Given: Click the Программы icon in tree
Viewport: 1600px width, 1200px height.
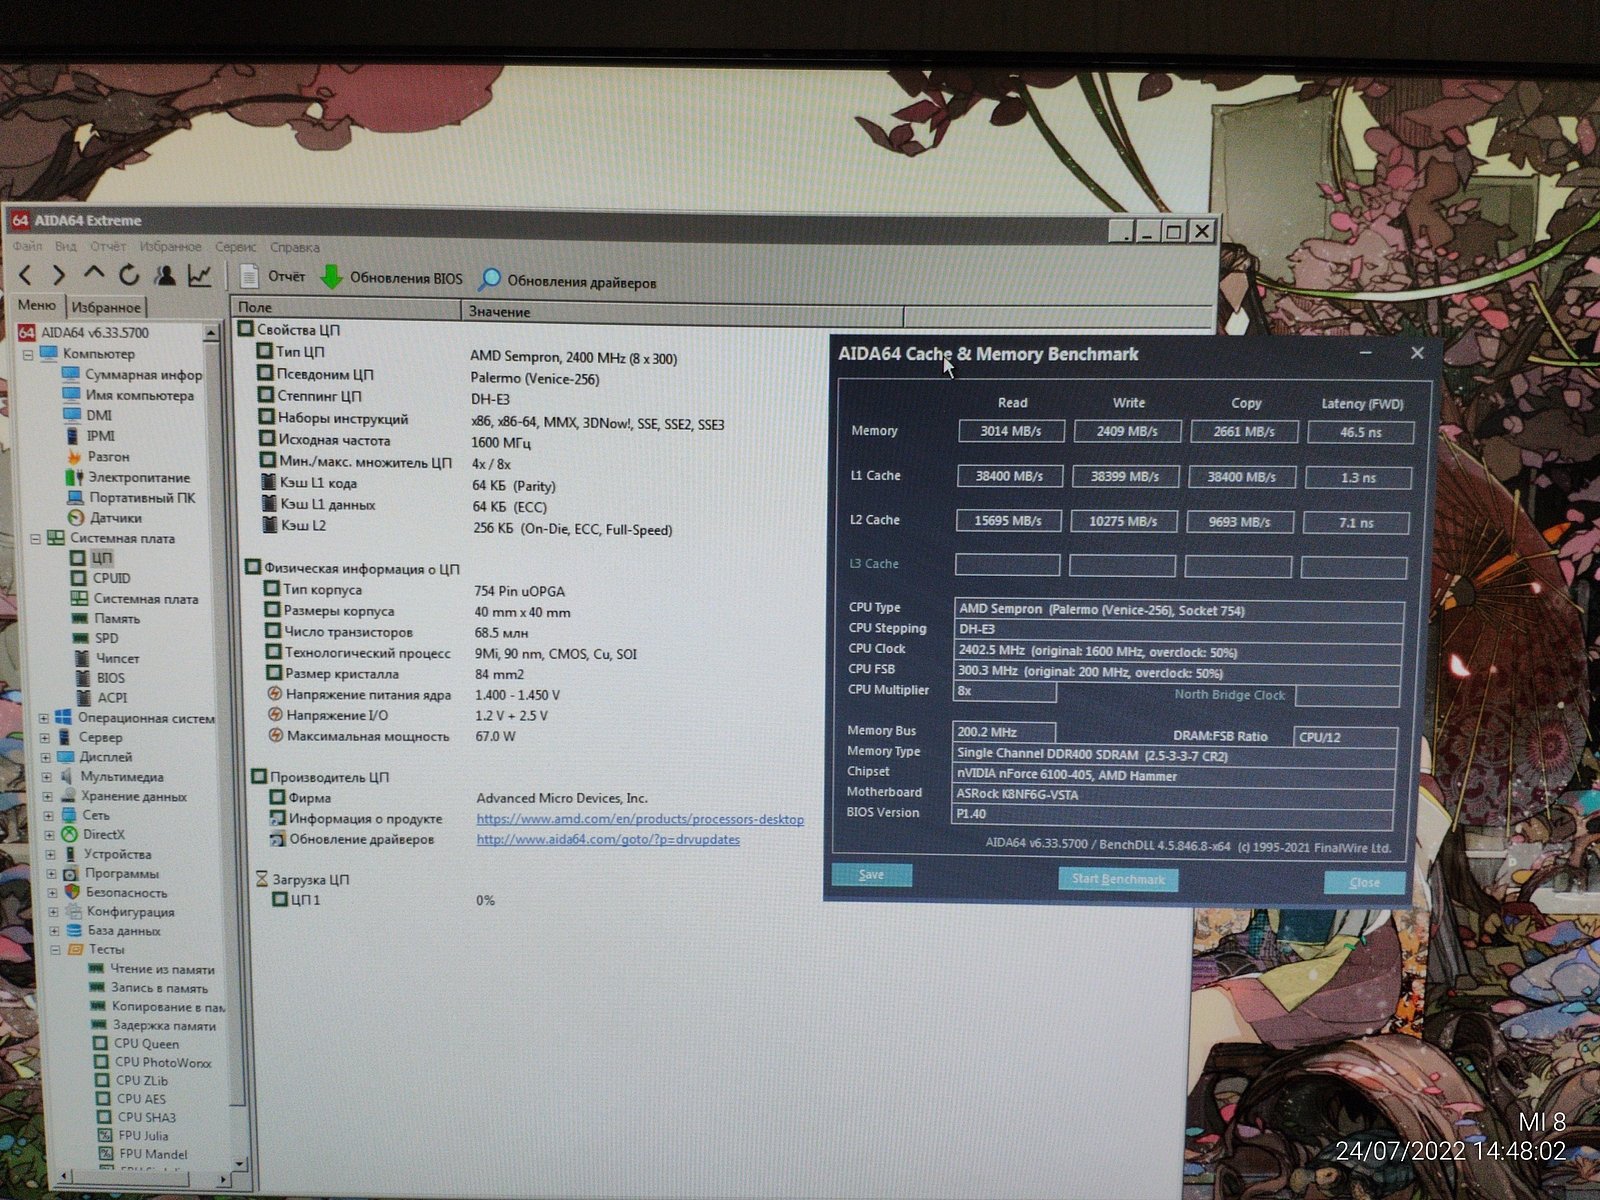Looking at the screenshot, I should click(70, 873).
